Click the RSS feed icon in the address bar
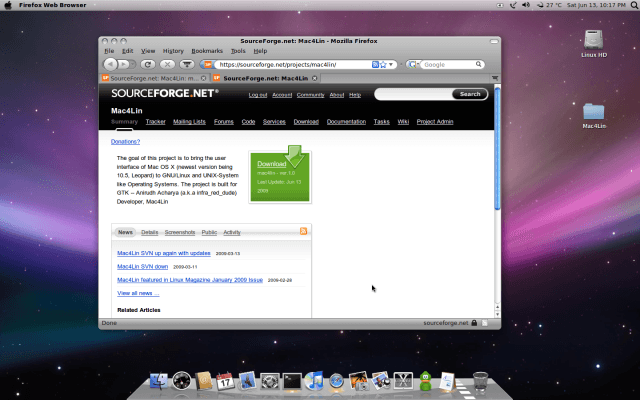The image size is (640, 400). click(x=375, y=64)
